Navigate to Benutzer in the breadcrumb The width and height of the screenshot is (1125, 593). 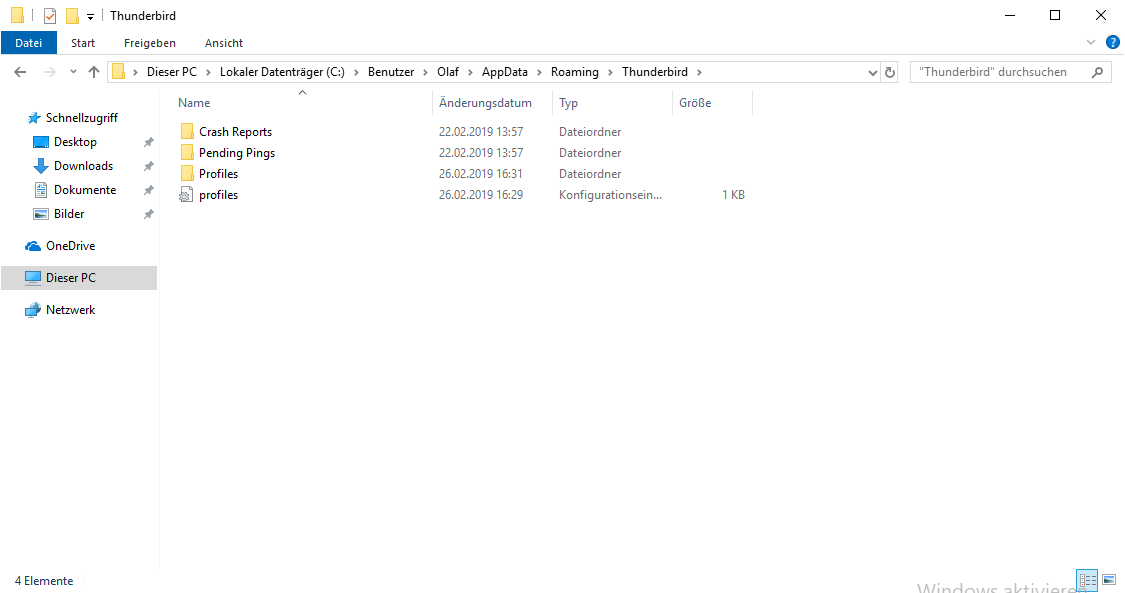(x=391, y=72)
